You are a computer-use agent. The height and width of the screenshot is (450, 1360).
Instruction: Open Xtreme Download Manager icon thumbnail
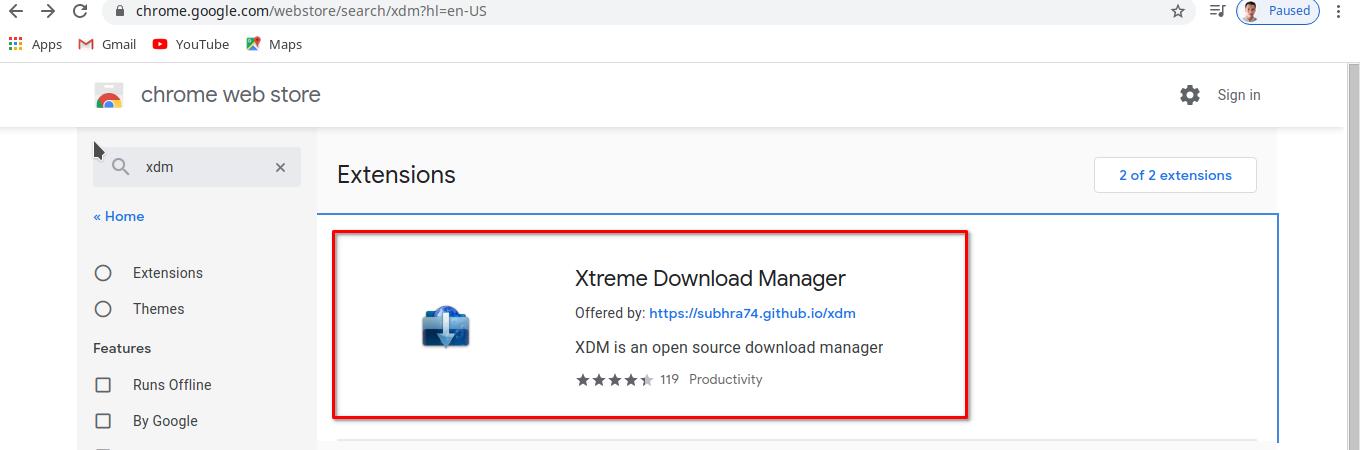pos(446,328)
